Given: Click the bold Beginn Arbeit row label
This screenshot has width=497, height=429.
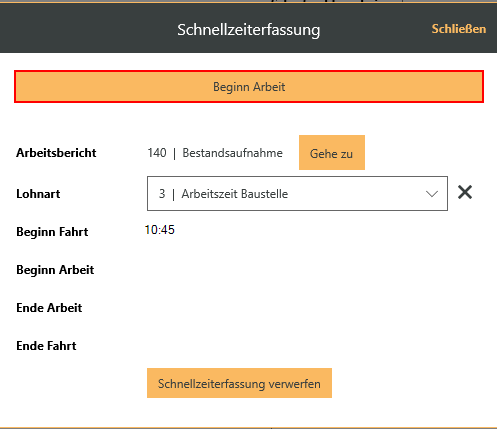Looking at the screenshot, I should click(55, 270).
